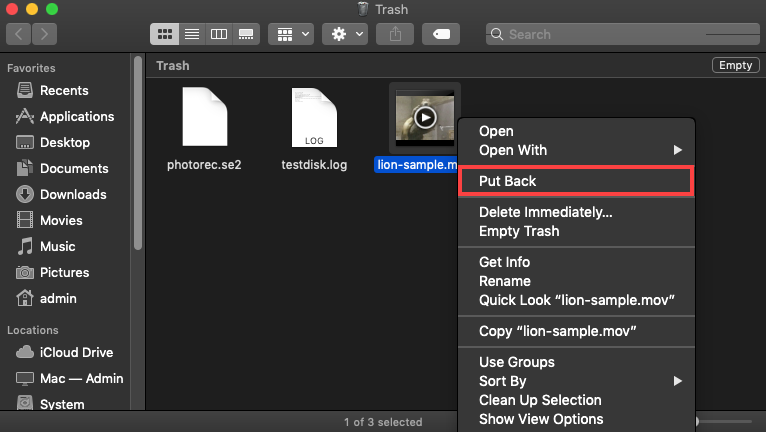This screenshot has width=766, height=432.
Task: Click the highlighted lion-sample file name
Action: (416, 165)
